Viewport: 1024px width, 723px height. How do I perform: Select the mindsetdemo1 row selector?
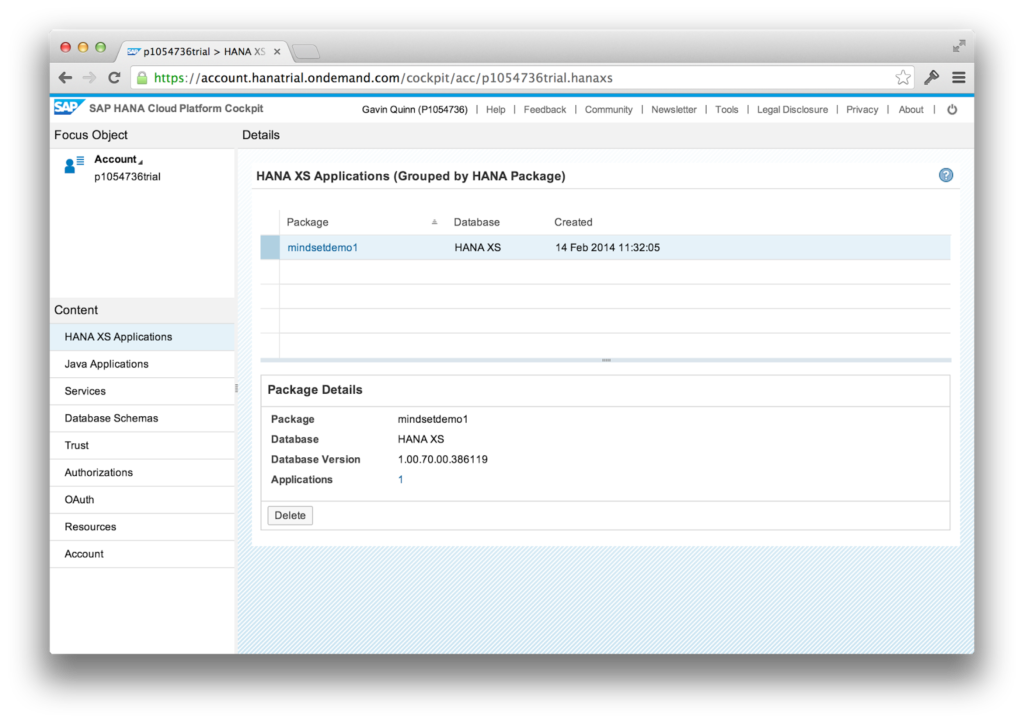tap(270, 248)
